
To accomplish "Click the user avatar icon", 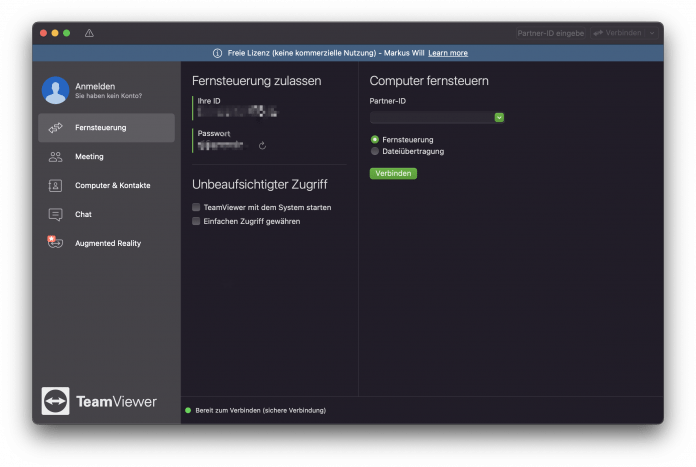I will (55, 90).
